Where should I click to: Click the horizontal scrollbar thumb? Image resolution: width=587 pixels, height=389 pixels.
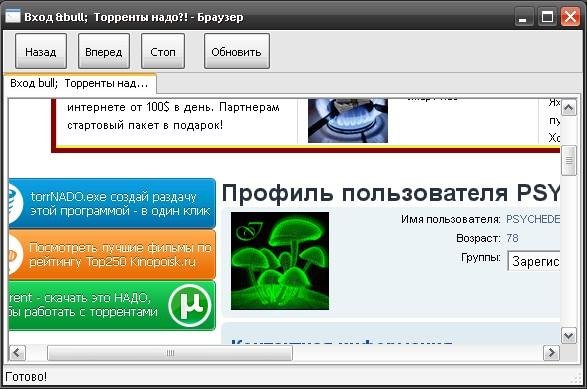click(x=170, y=353)
